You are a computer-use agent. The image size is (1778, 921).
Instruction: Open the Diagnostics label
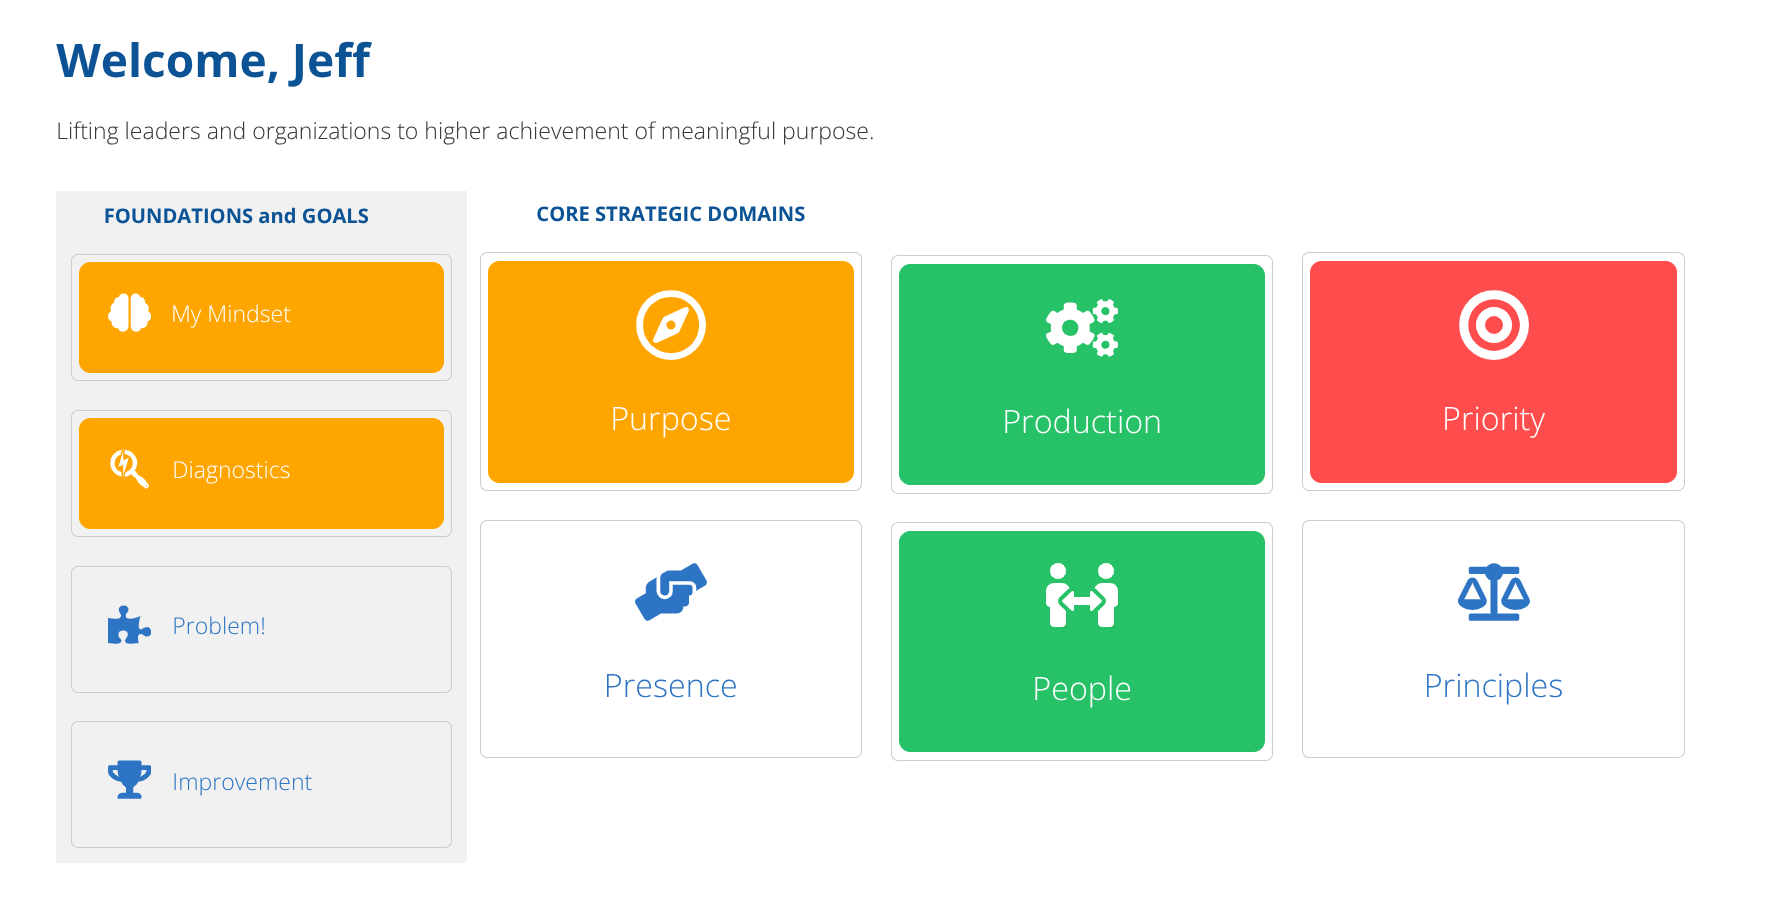[231, 470]
